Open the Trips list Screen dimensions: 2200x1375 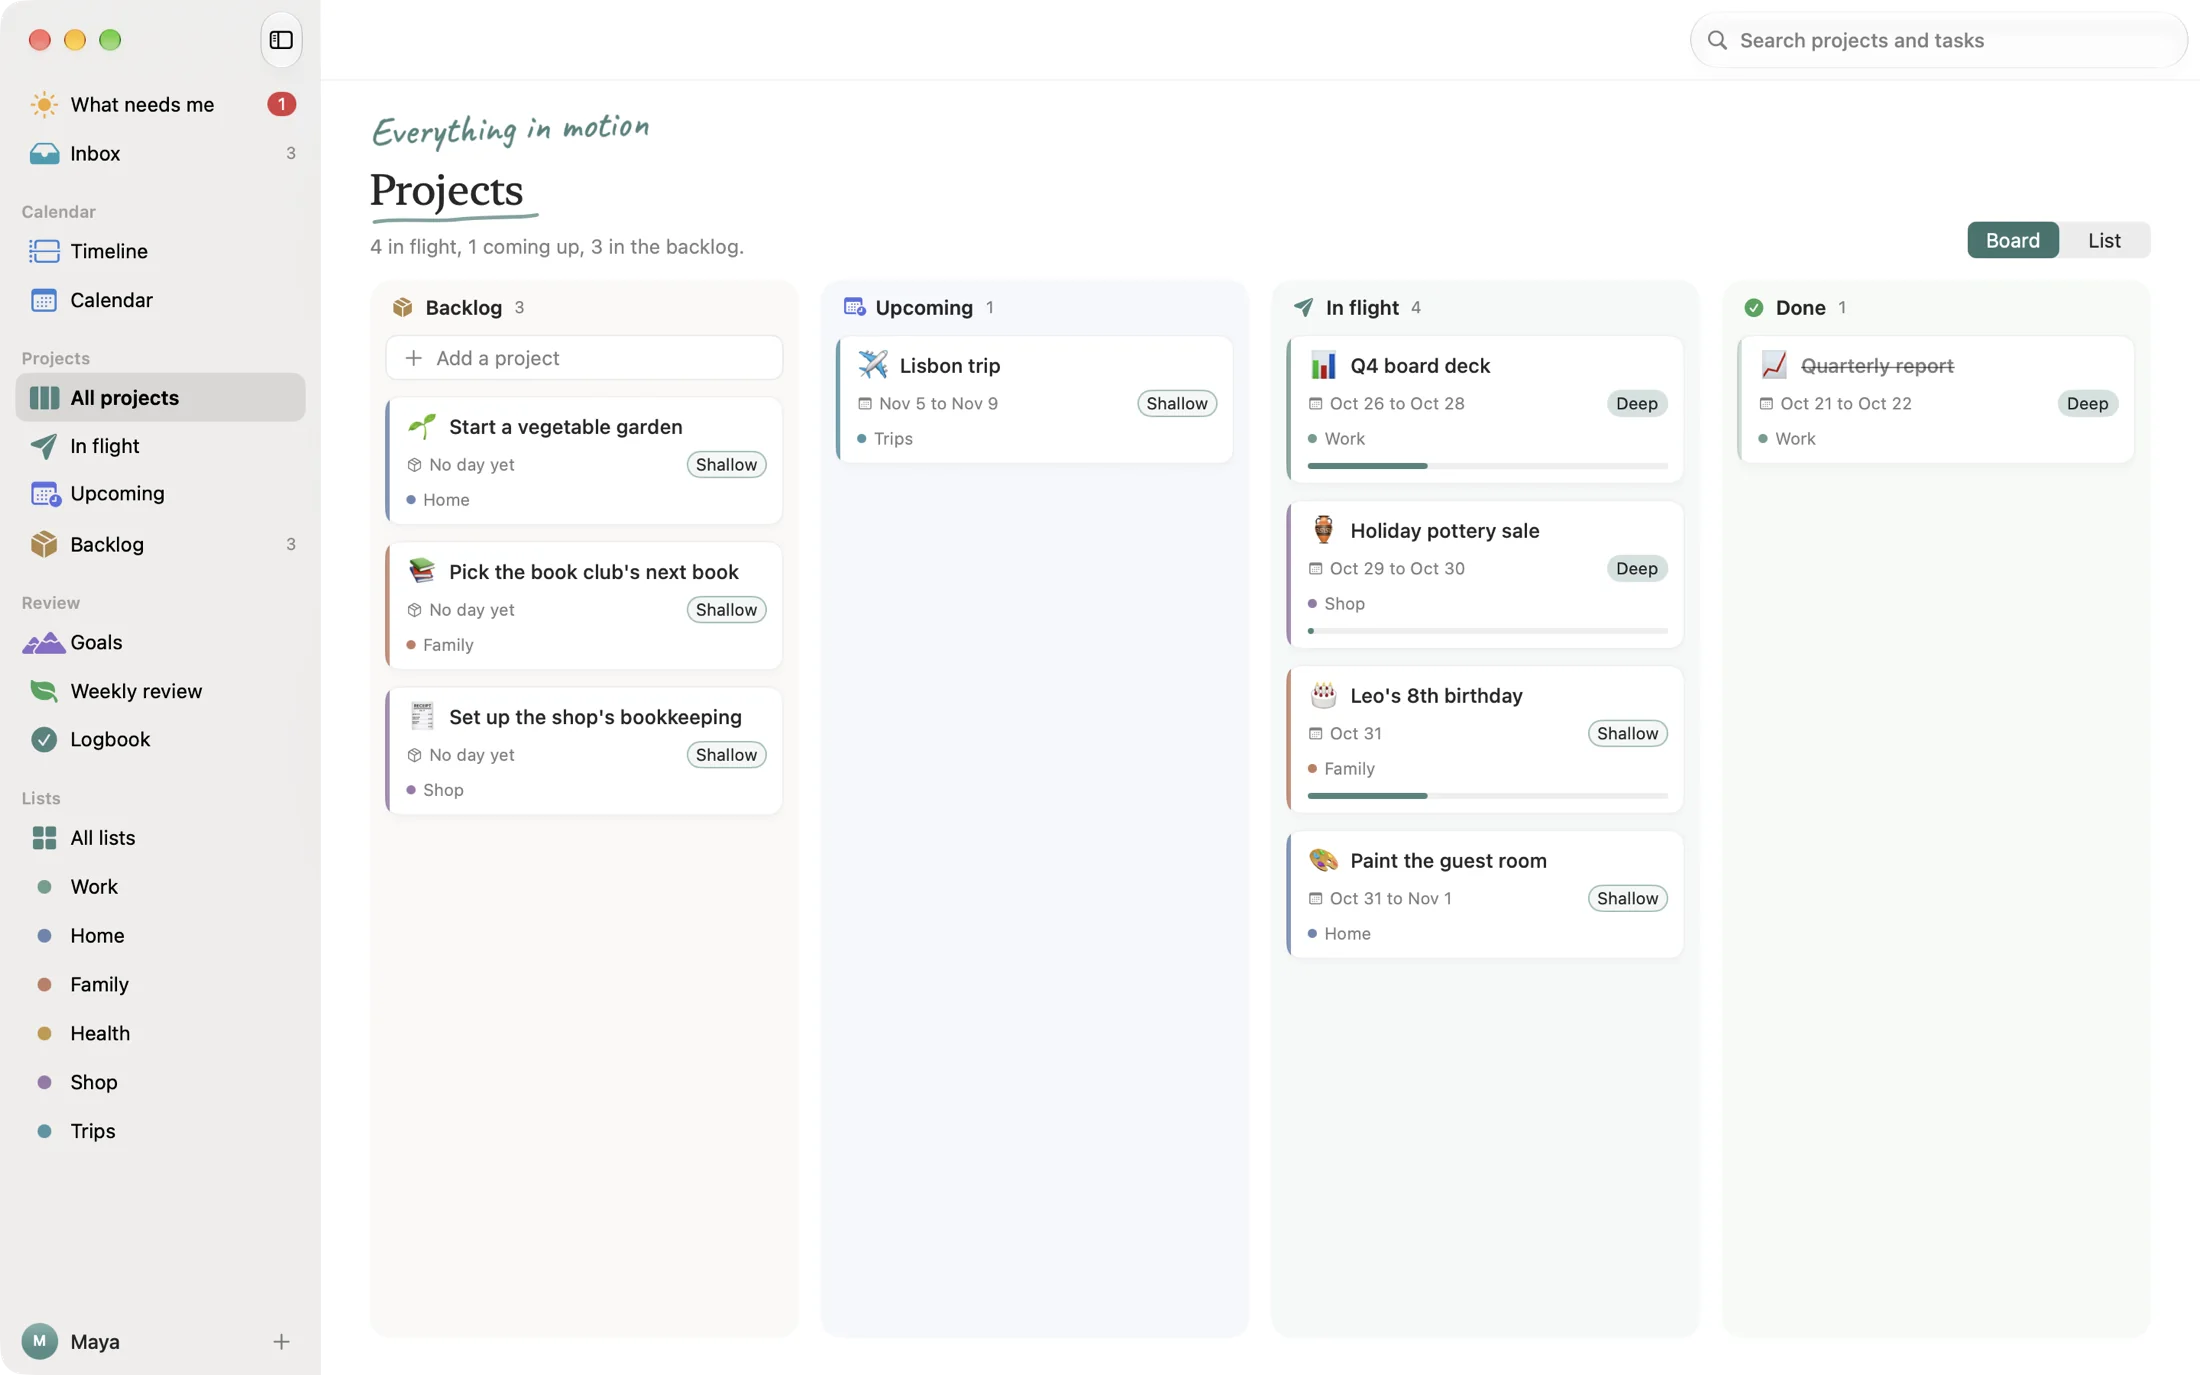[160, 1131]
